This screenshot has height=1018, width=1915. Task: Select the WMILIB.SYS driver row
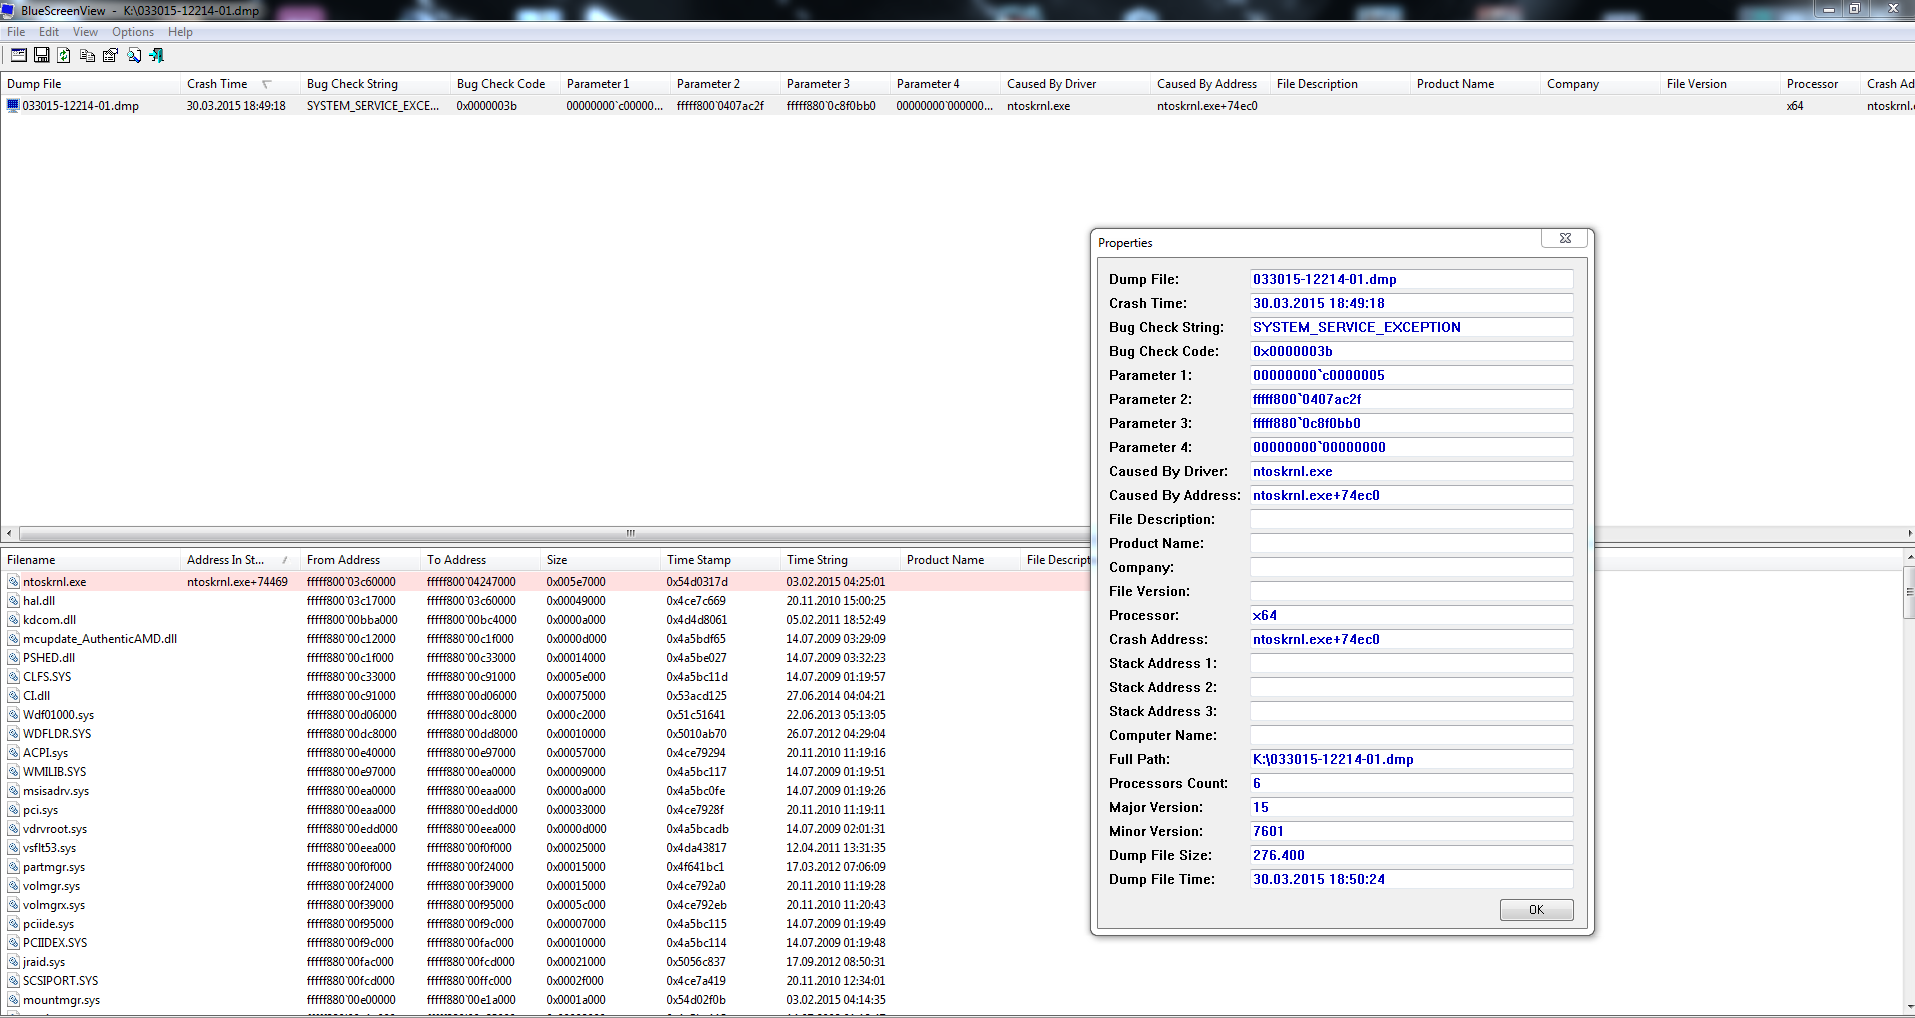(545, 772)
